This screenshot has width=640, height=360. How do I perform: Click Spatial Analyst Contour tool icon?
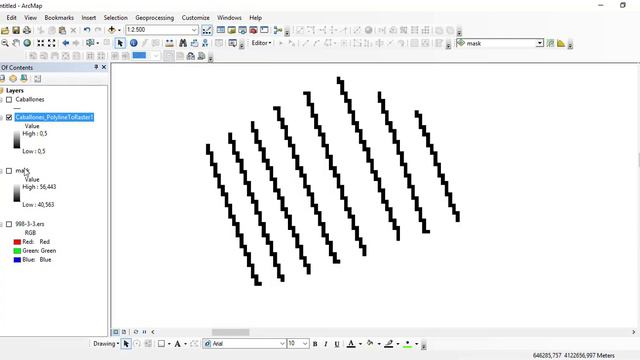pos(550,43)
